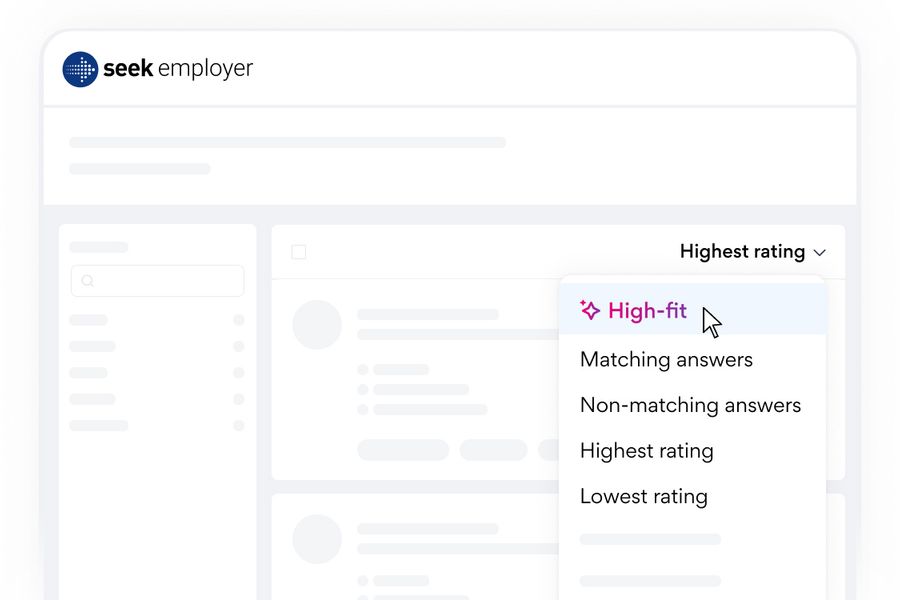Select Matching answers from the sort list

click(x=666, y=359)
